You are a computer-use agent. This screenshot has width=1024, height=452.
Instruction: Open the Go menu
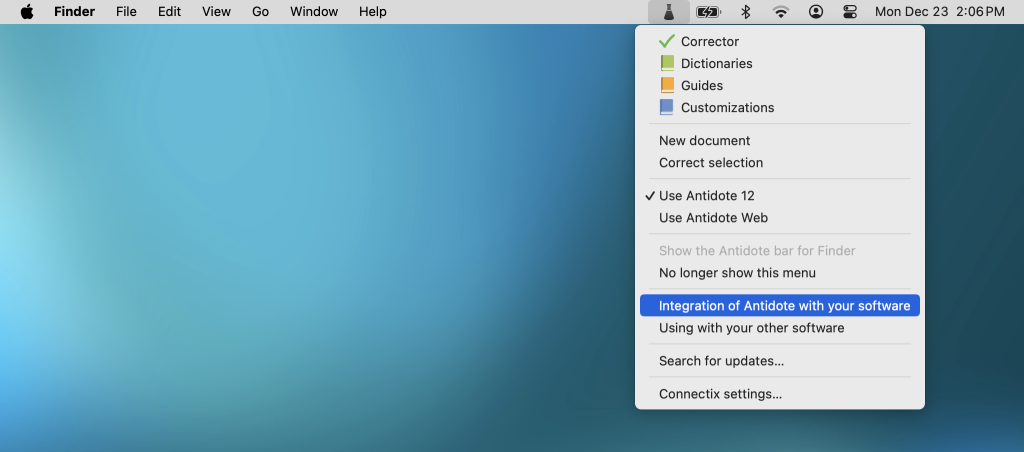pos(260,12)
